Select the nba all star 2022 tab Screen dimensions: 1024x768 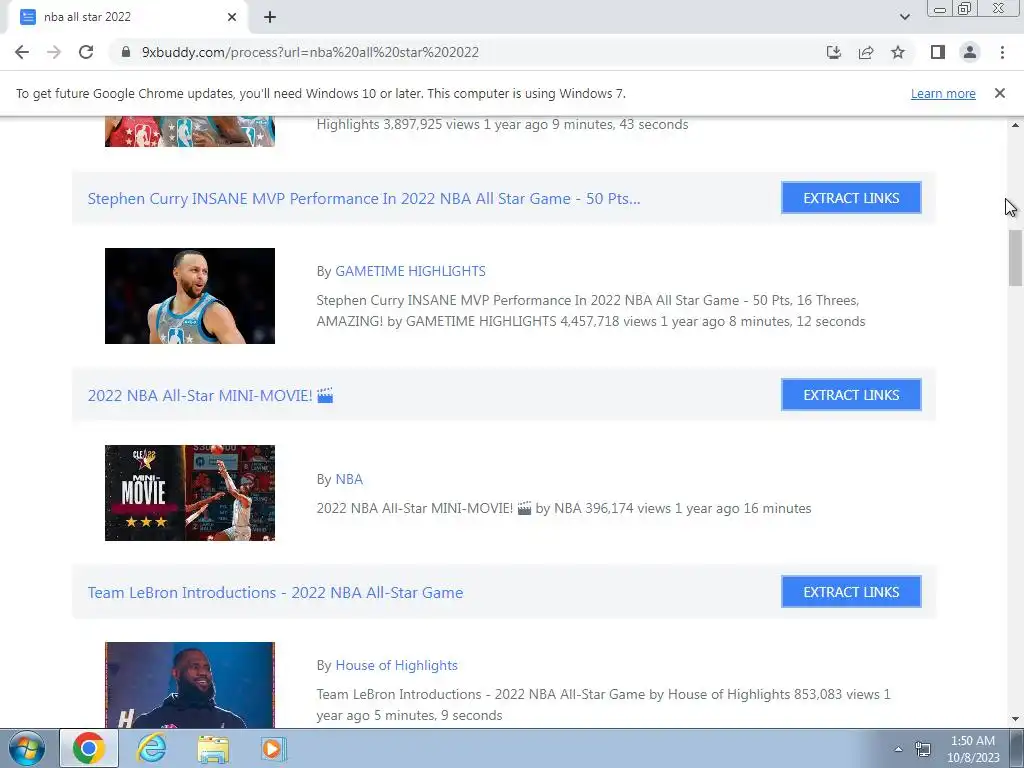[127, 17]
